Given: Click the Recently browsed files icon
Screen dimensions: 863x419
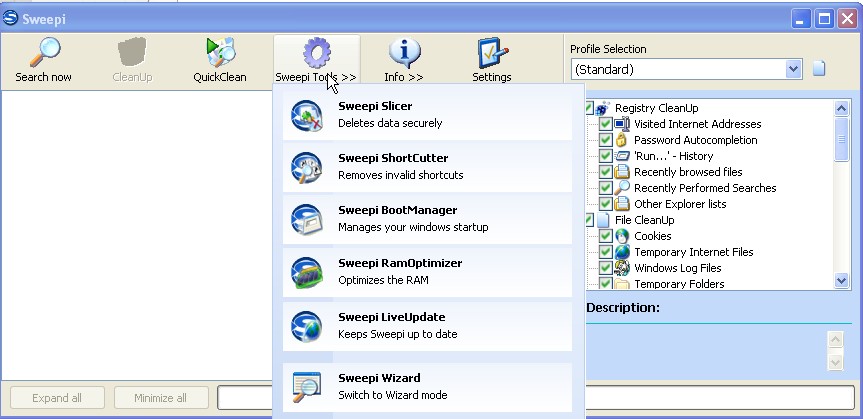Looking at the screenshot, I should pos(622,172).
